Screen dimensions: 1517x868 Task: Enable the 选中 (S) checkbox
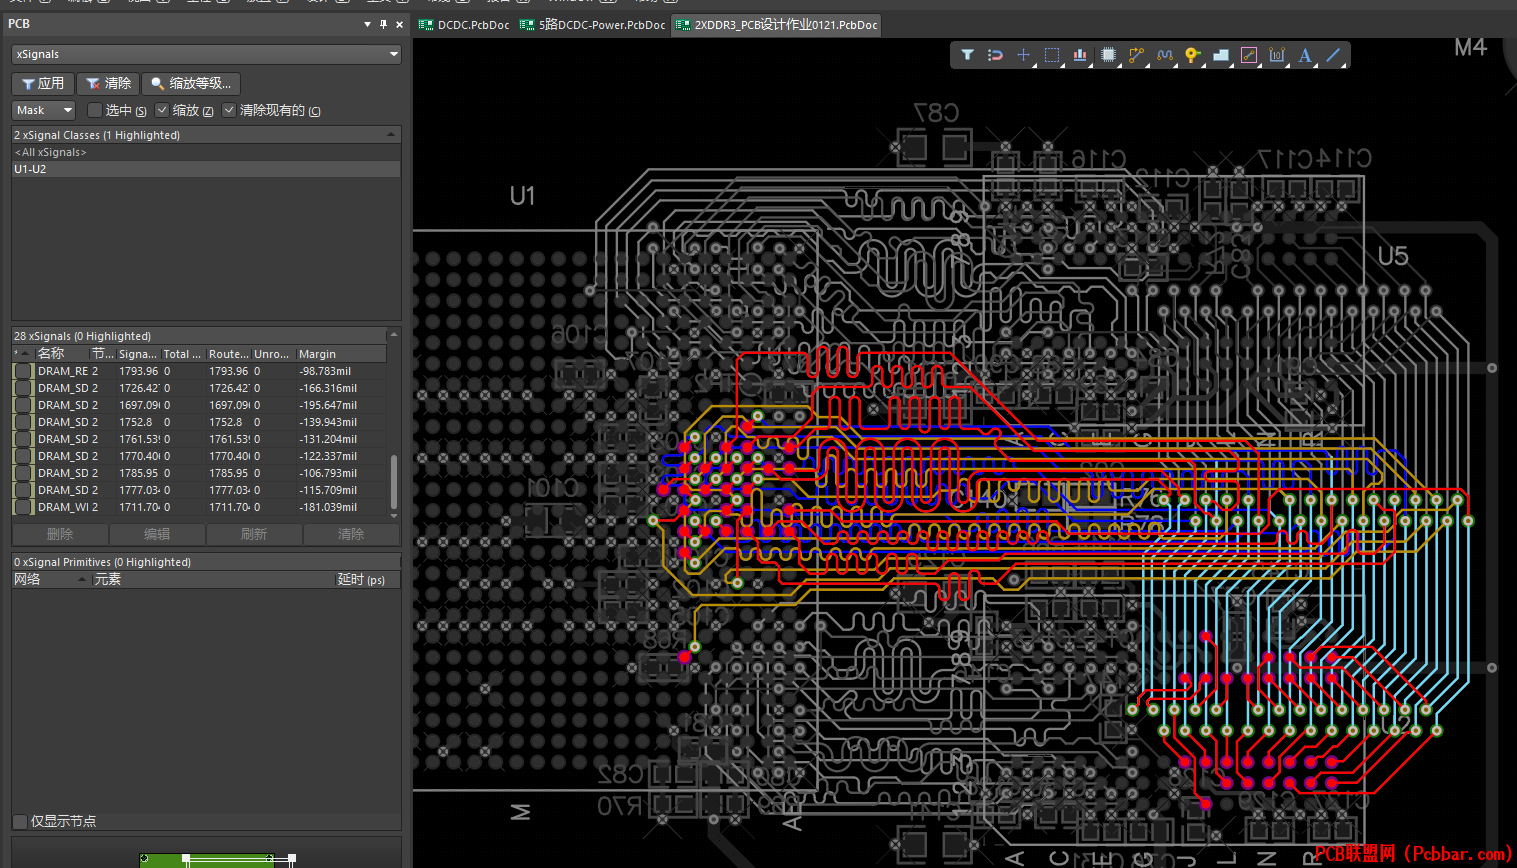point(95,110)
